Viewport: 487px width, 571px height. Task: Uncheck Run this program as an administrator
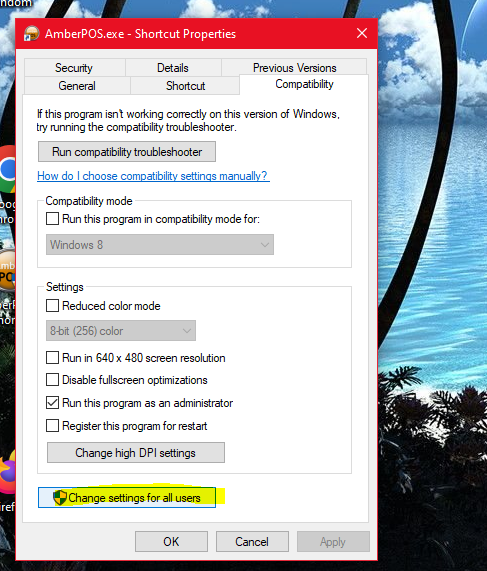click(x=52, y=403)
